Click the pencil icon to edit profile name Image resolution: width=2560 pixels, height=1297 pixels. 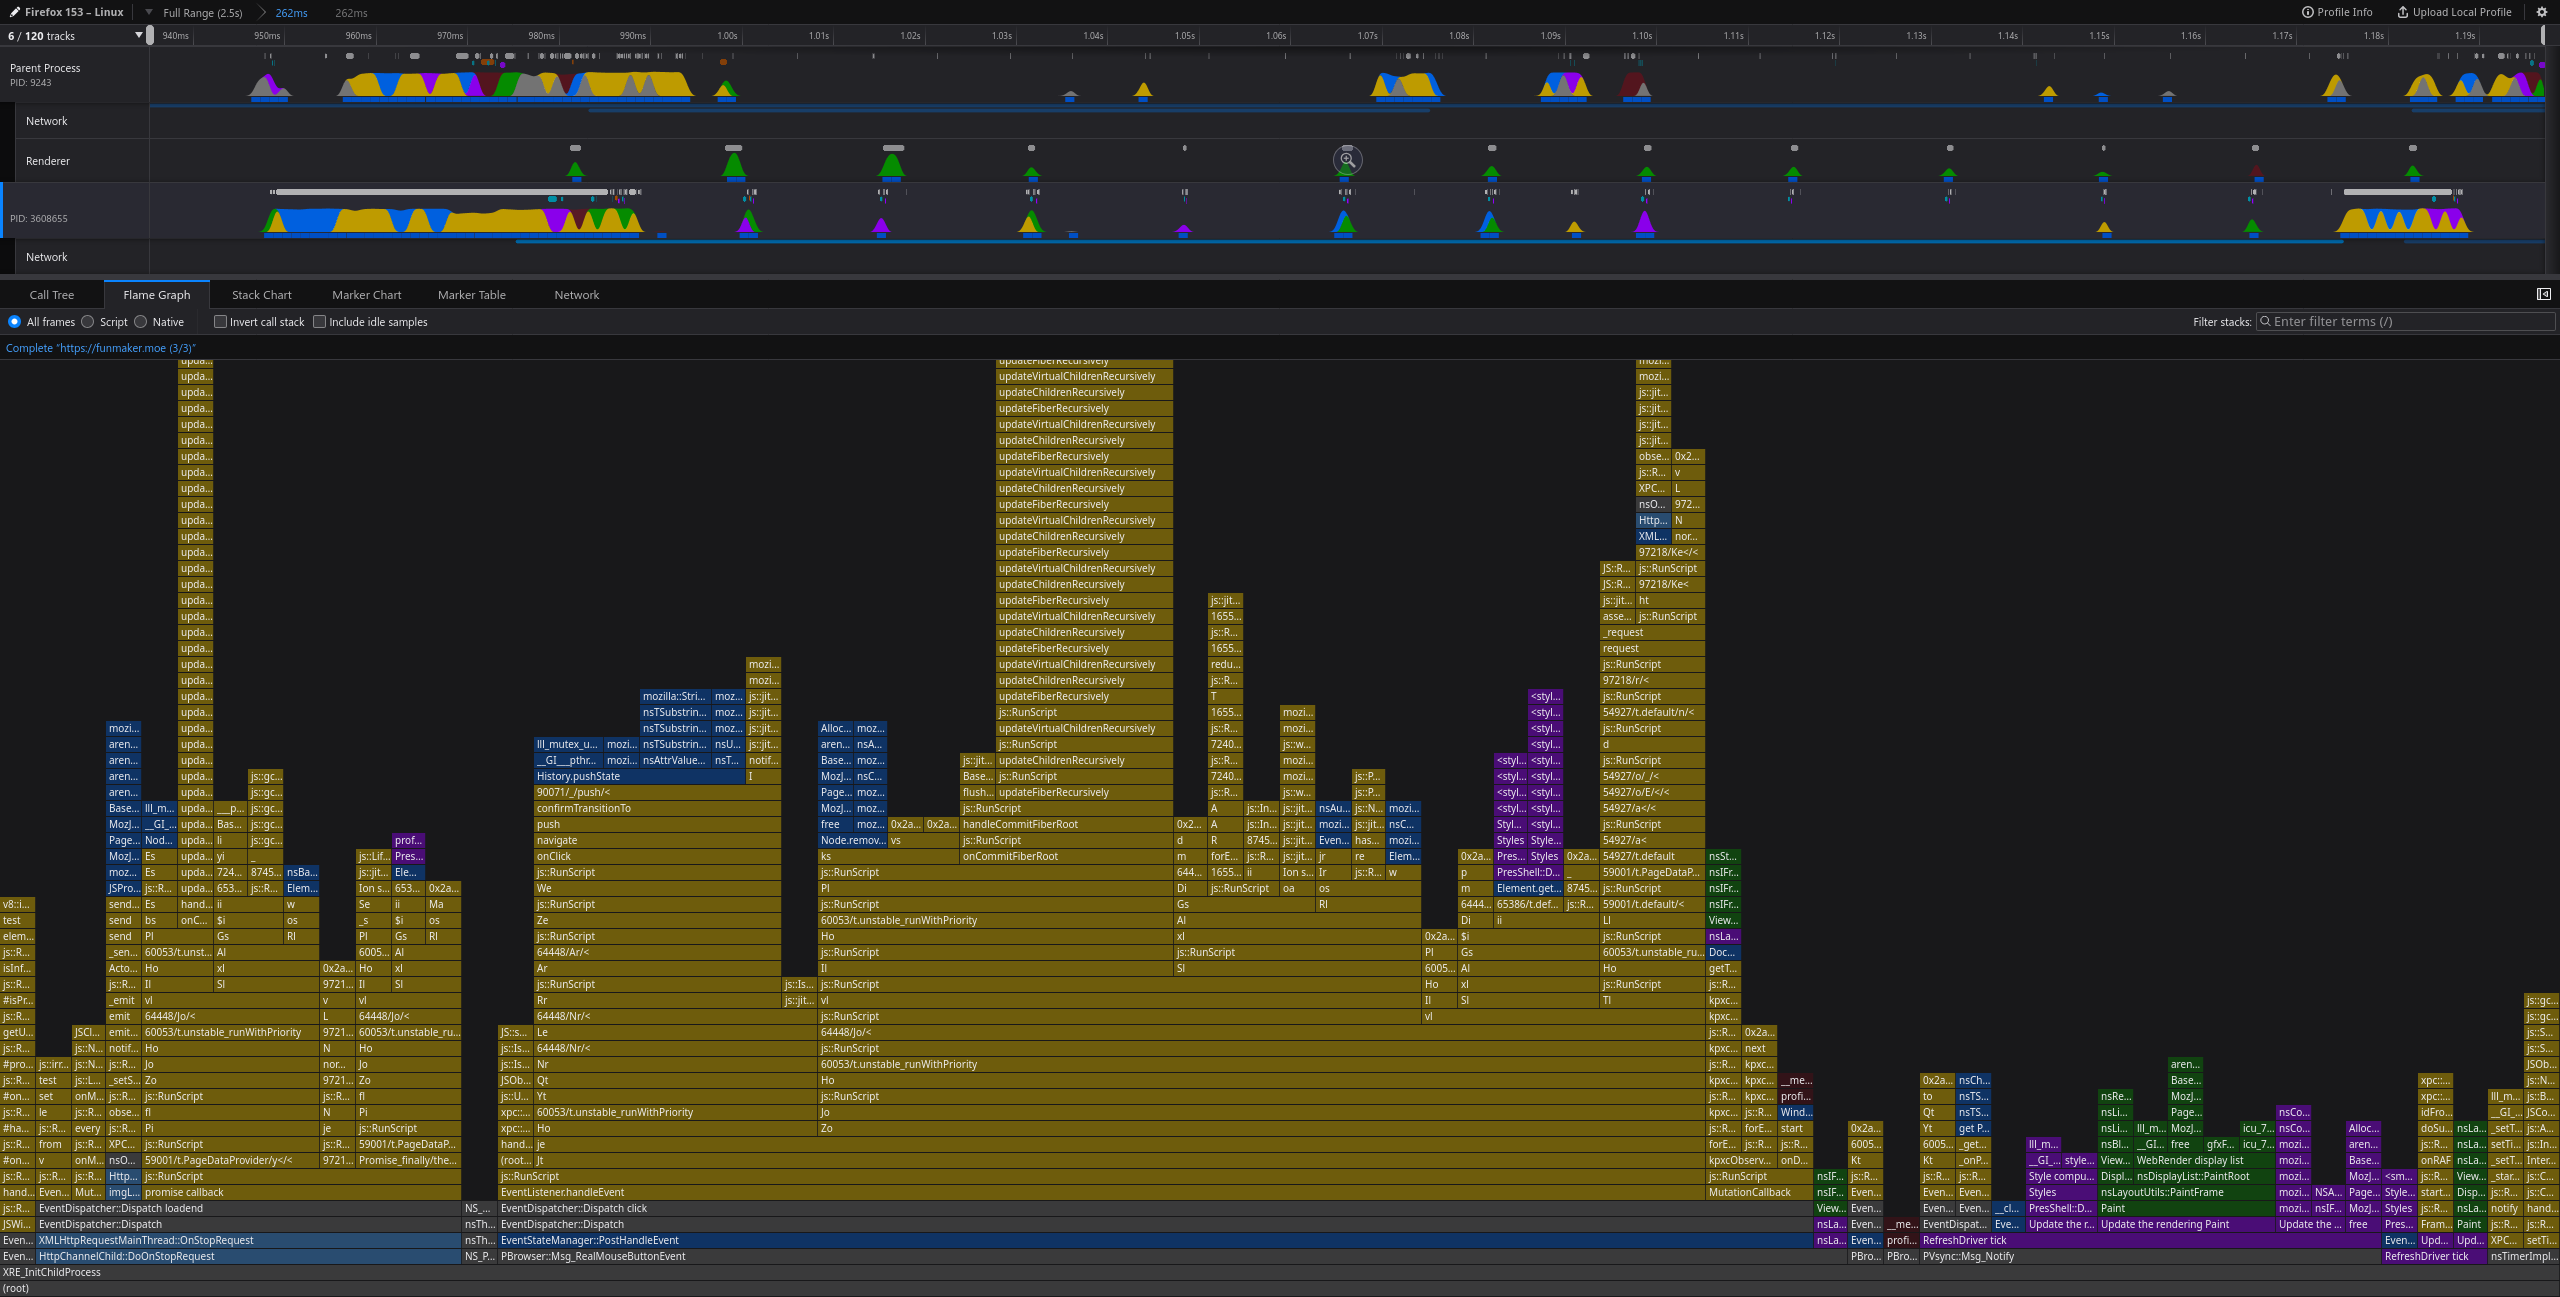point(15,12)
